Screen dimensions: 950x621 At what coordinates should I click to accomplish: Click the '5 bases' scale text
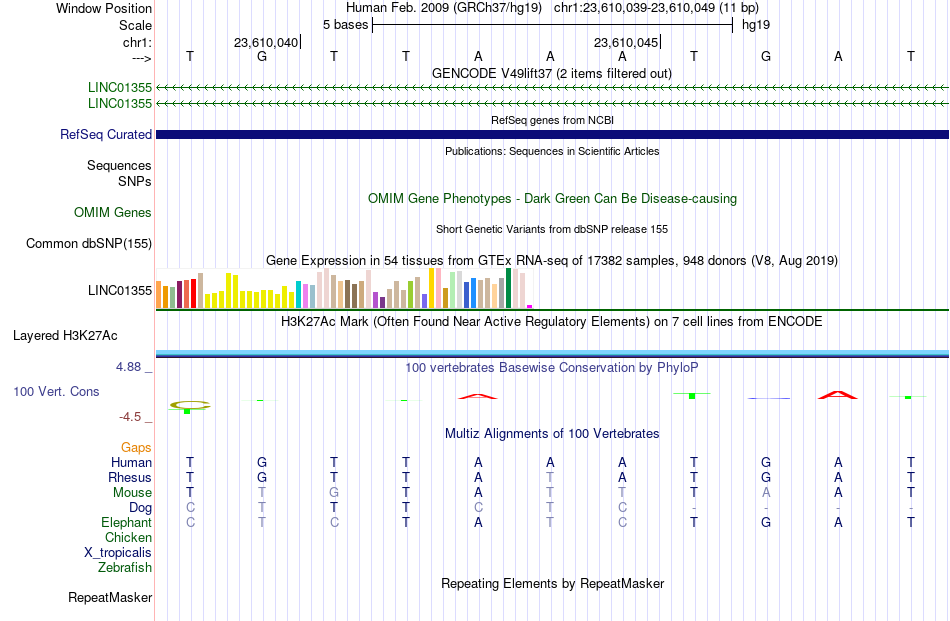pos(345,25)
